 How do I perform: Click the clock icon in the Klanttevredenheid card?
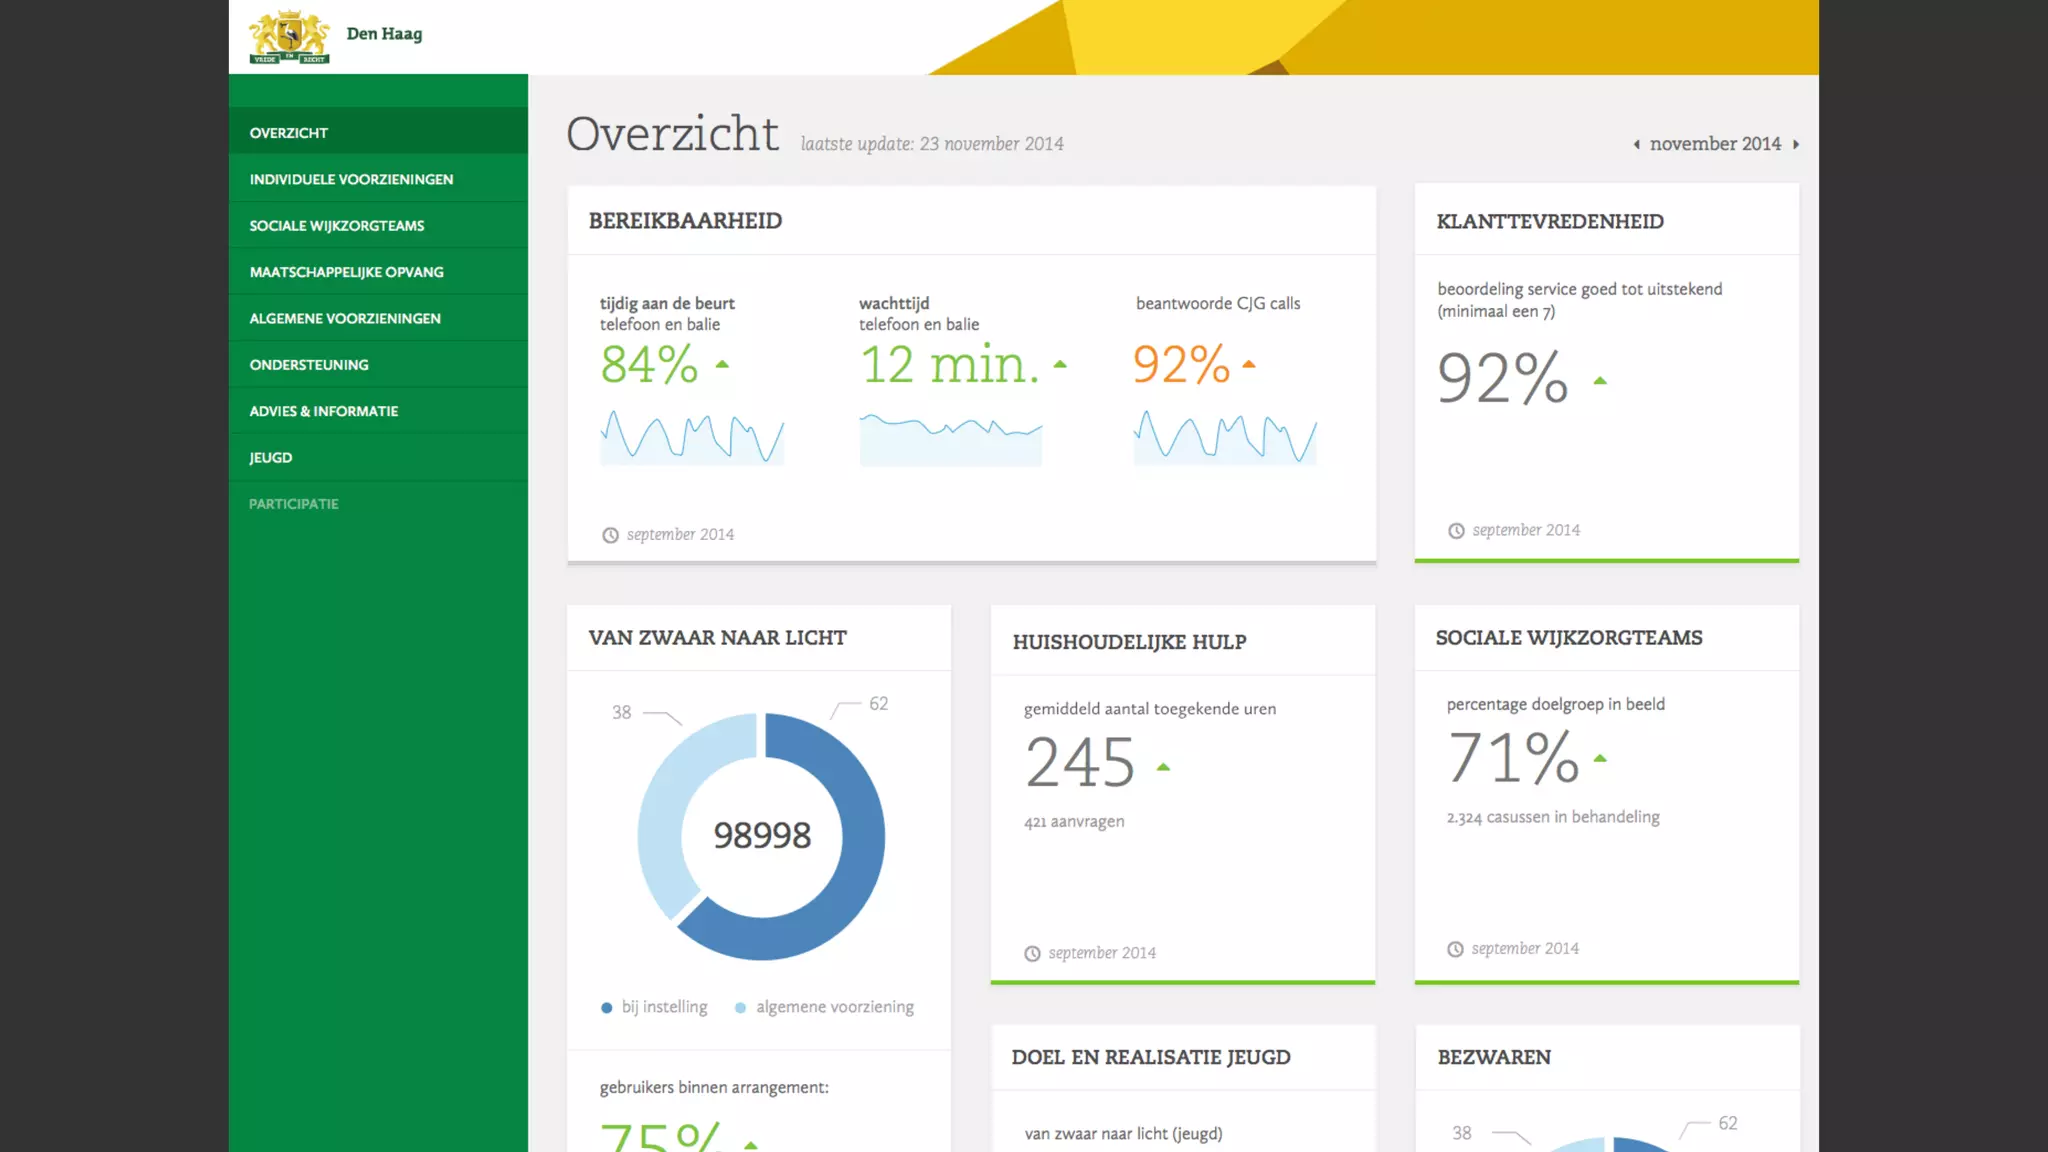(1456, 531)
